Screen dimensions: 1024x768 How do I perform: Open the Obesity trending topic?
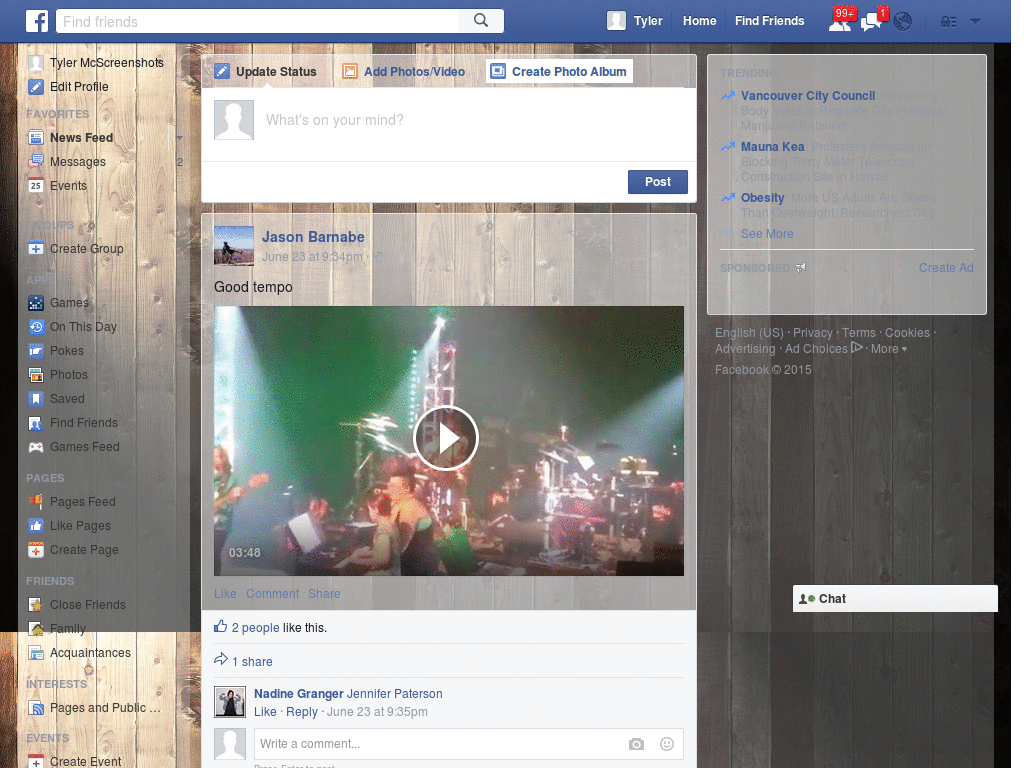coord(762,198)
